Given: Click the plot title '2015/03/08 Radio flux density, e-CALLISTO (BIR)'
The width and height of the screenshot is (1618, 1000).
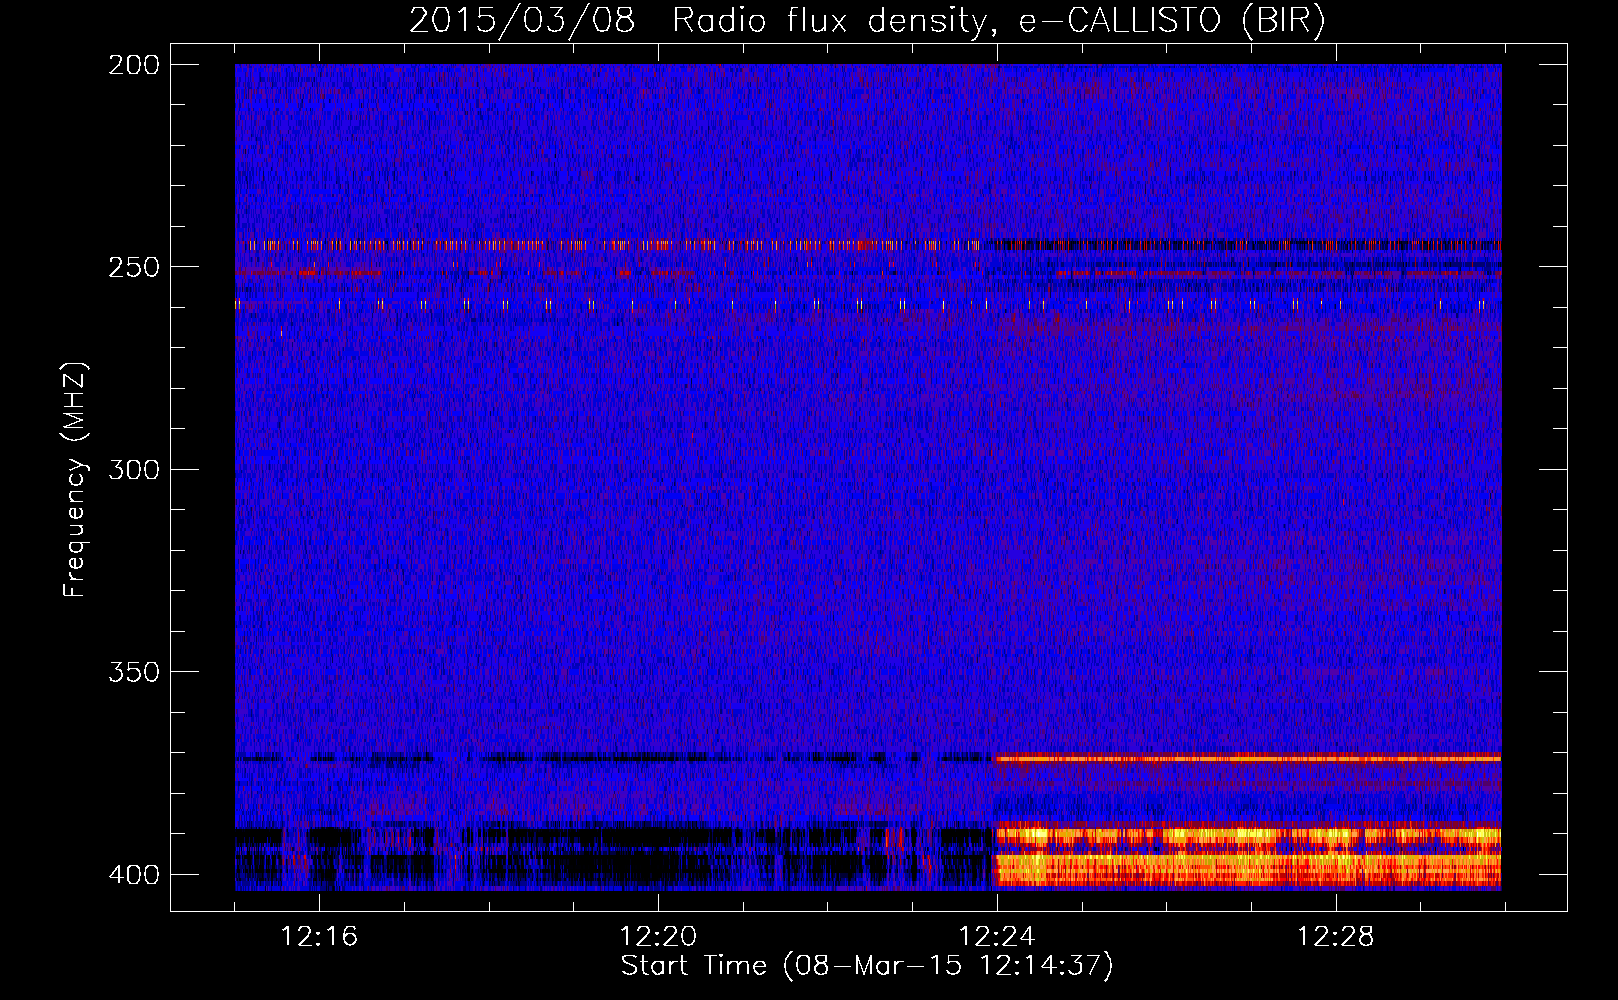Looking at the screenshot, I should pos(867,21).
